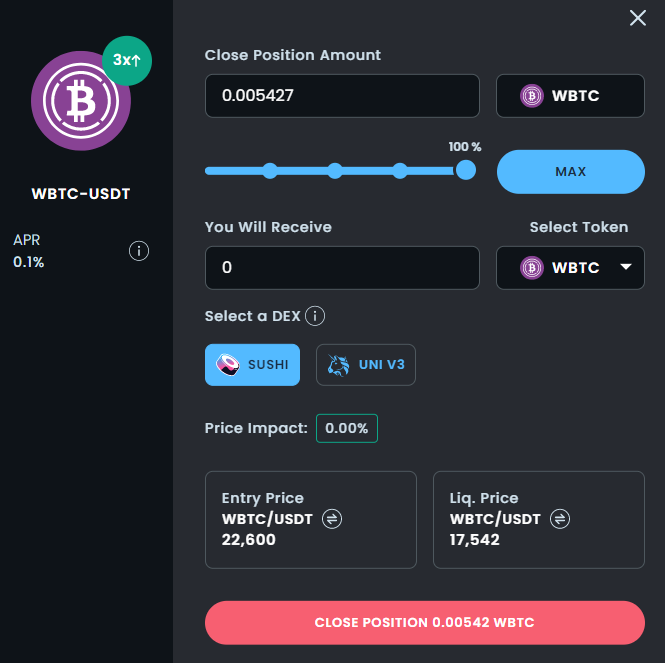Click the MAX button
This screenshot has height=663, width=665.
coord(570,172)
